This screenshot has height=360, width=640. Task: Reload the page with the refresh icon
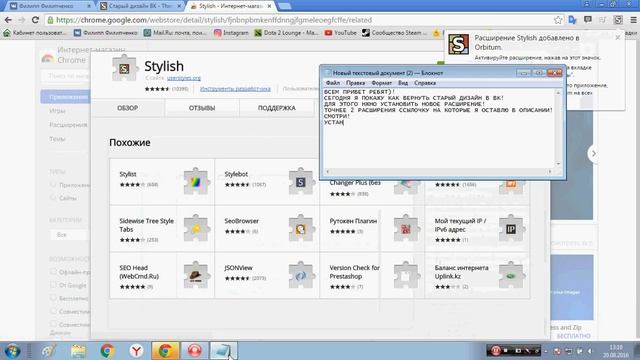[35, 20]
